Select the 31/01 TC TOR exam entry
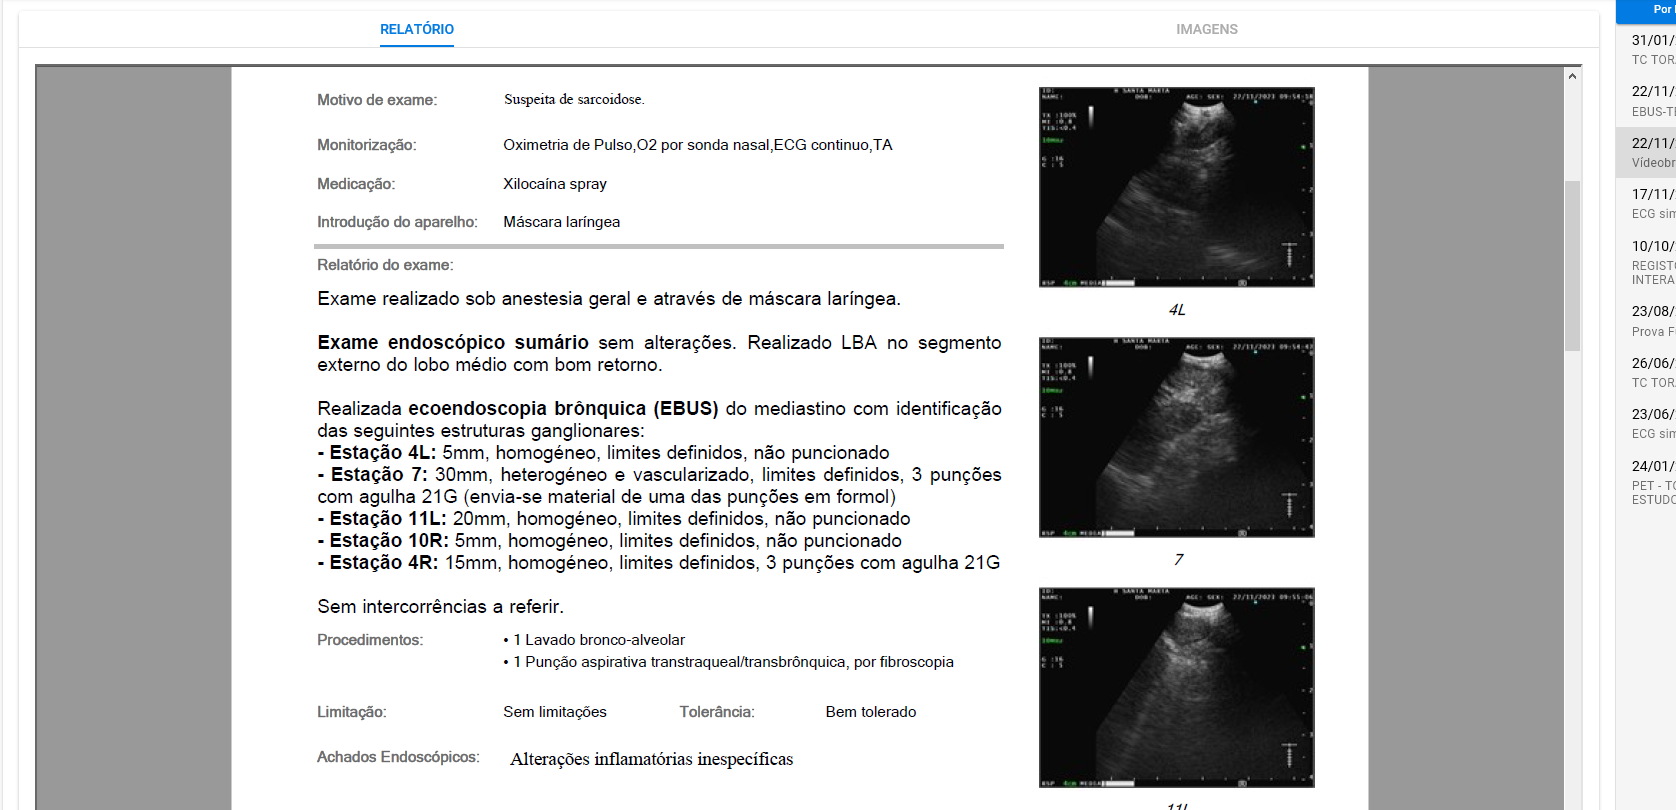1676x810 pixels. (x=1652, y=49)
